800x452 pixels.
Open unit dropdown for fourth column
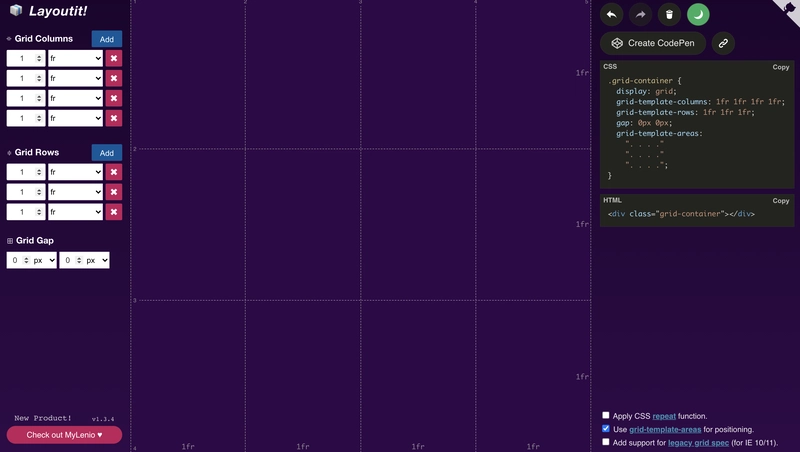click(76, 118)
